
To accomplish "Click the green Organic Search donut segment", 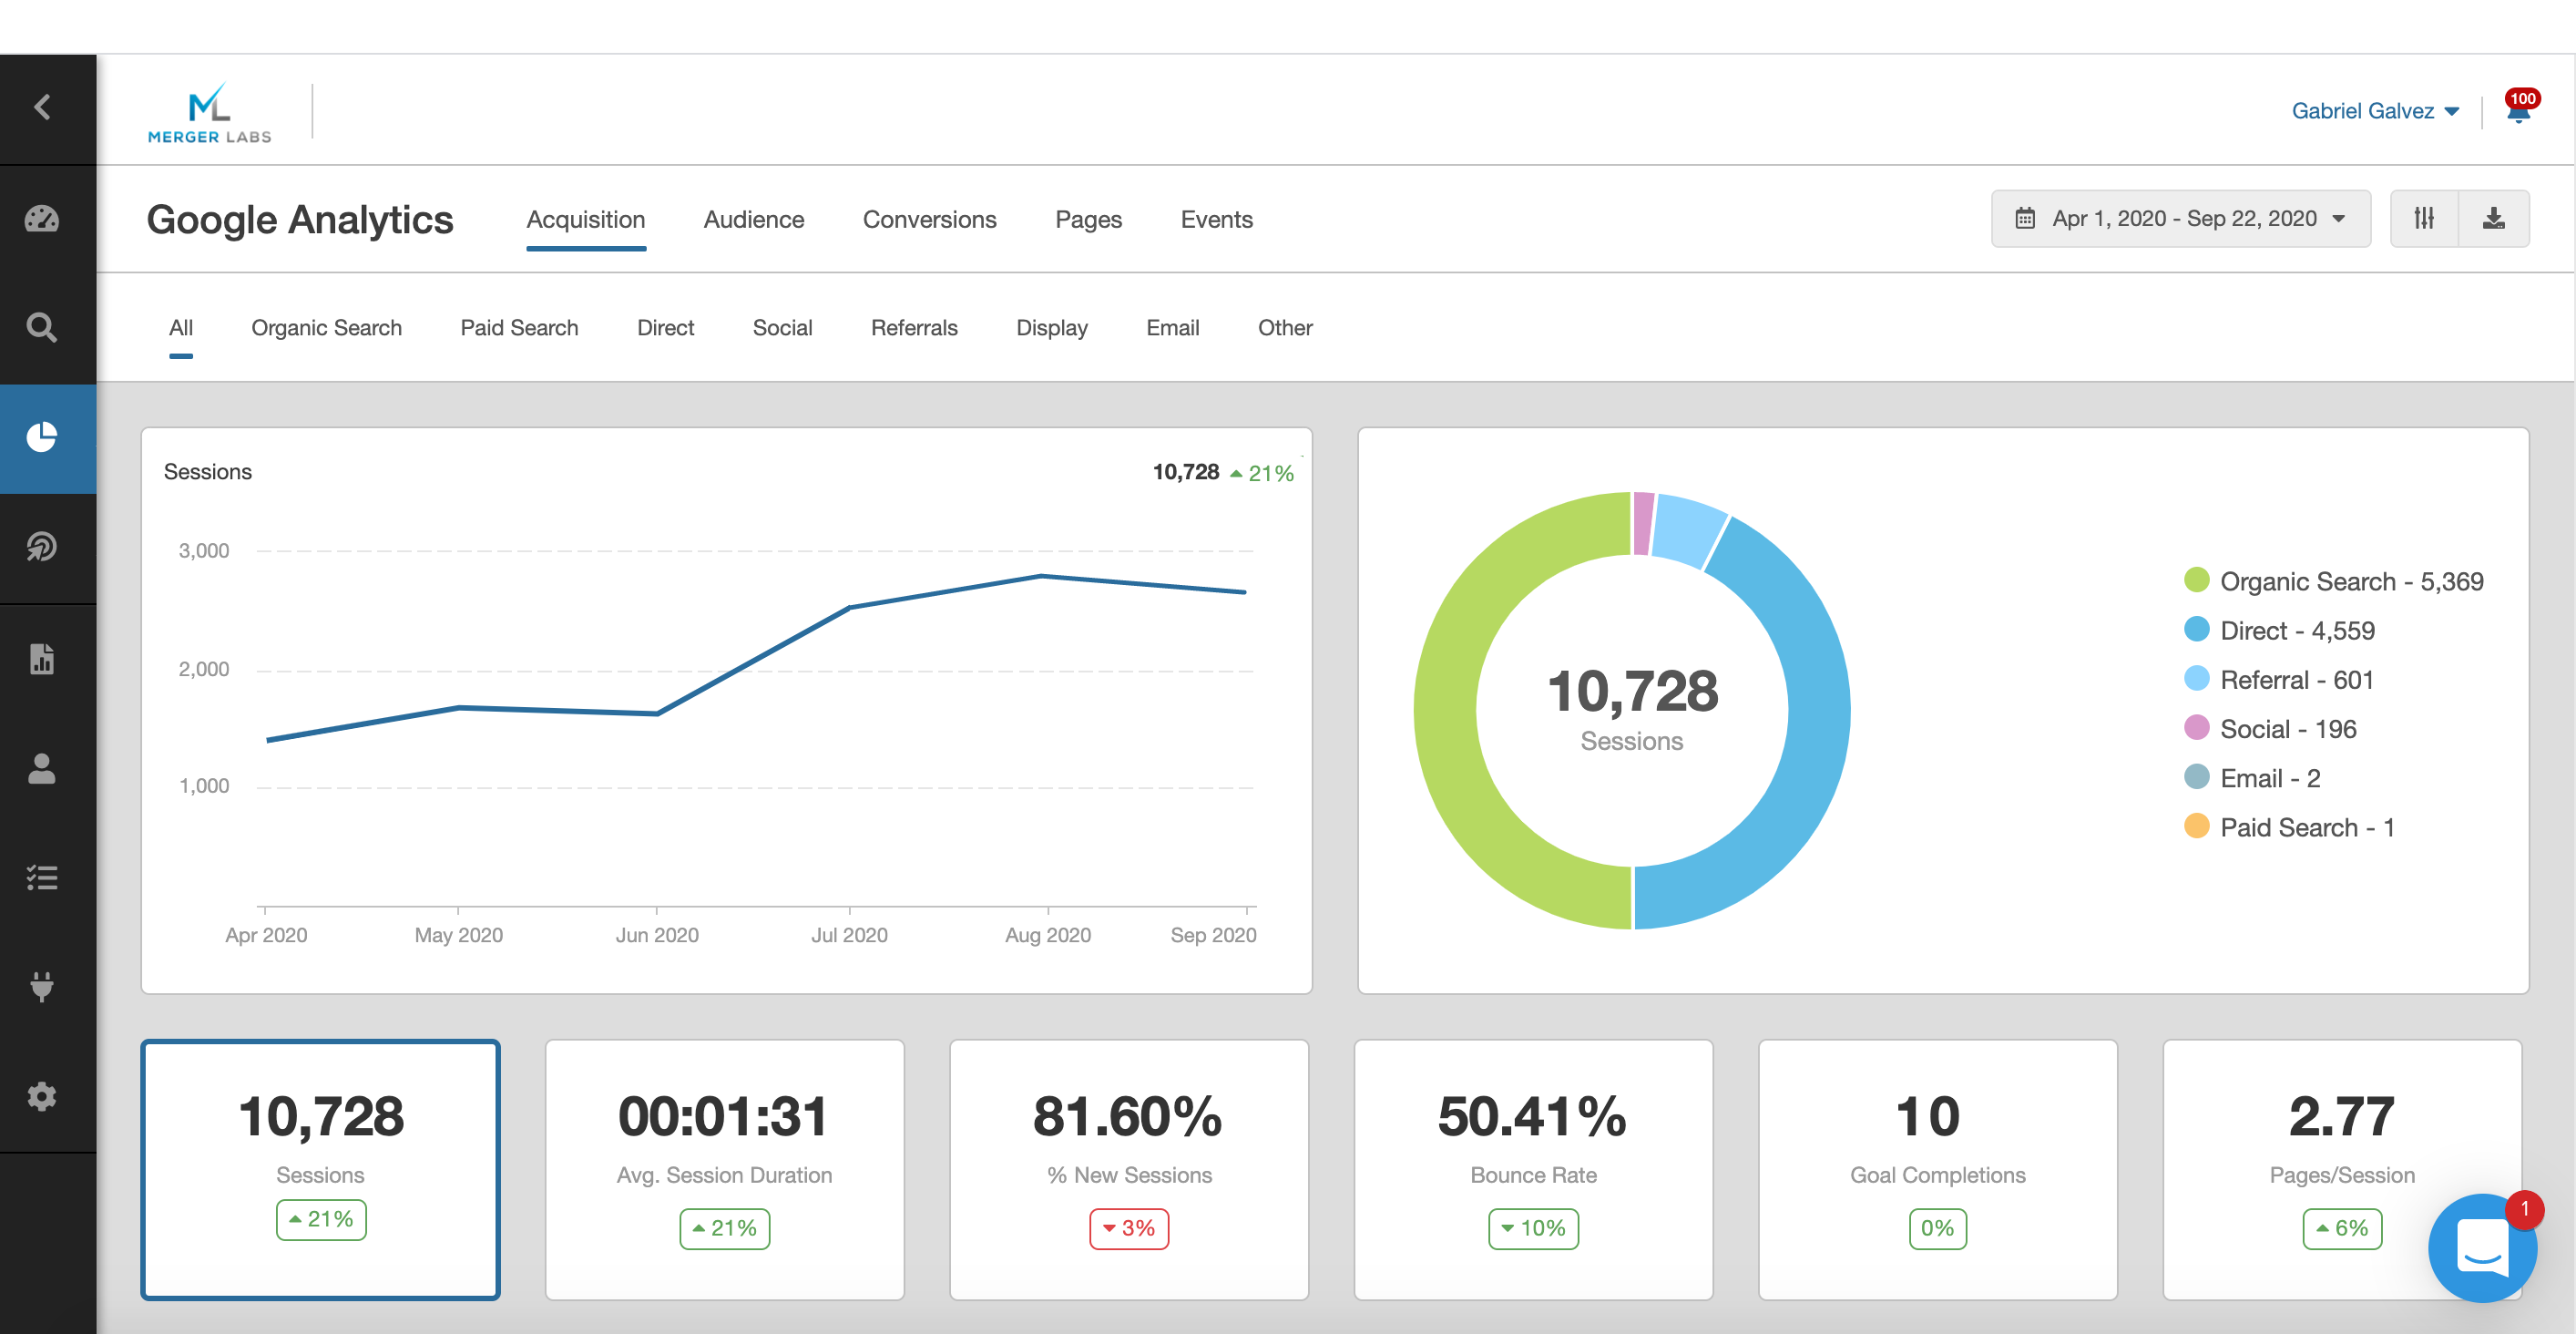I will [x=1446, y=711].
